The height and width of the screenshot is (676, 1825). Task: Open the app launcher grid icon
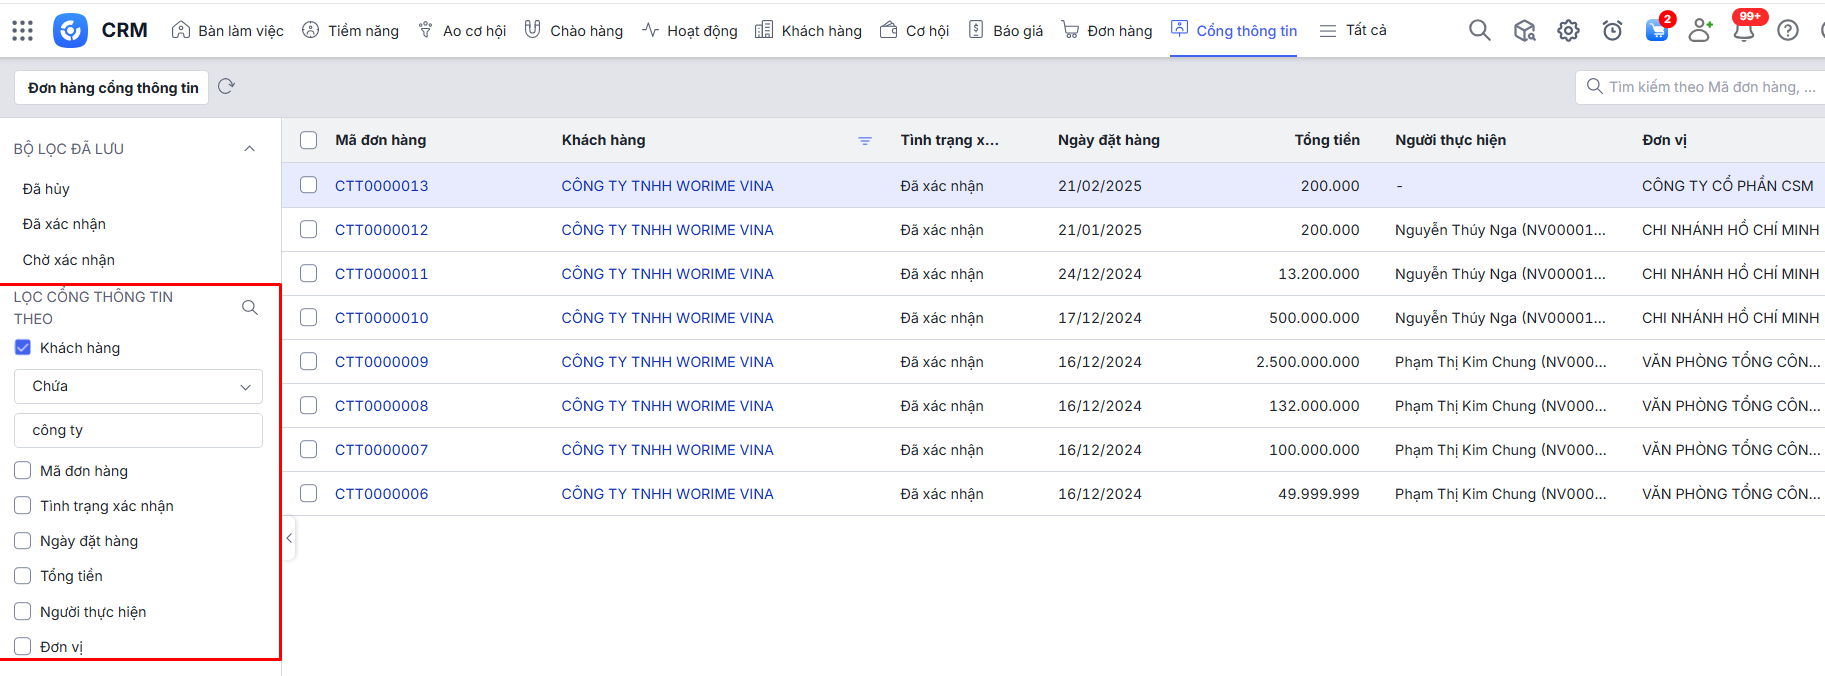(x=23, y=31)
